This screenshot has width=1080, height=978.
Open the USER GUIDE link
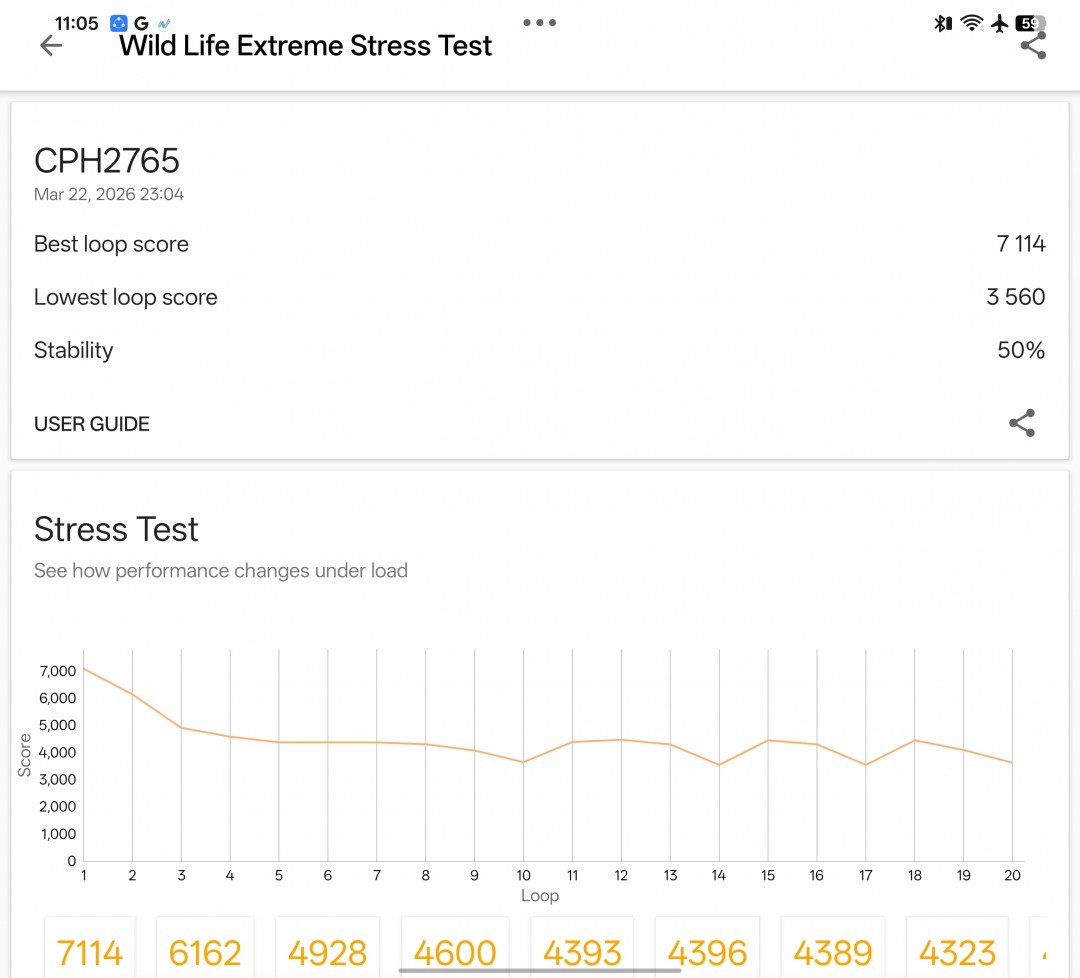pyautogui.click(x=92, y=424)
